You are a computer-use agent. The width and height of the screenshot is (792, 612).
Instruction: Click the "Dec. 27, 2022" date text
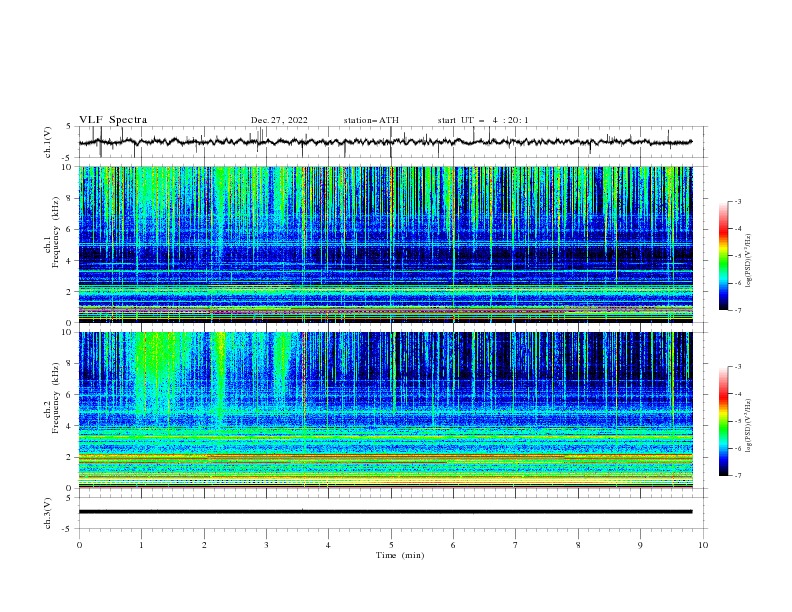point(279,120)
